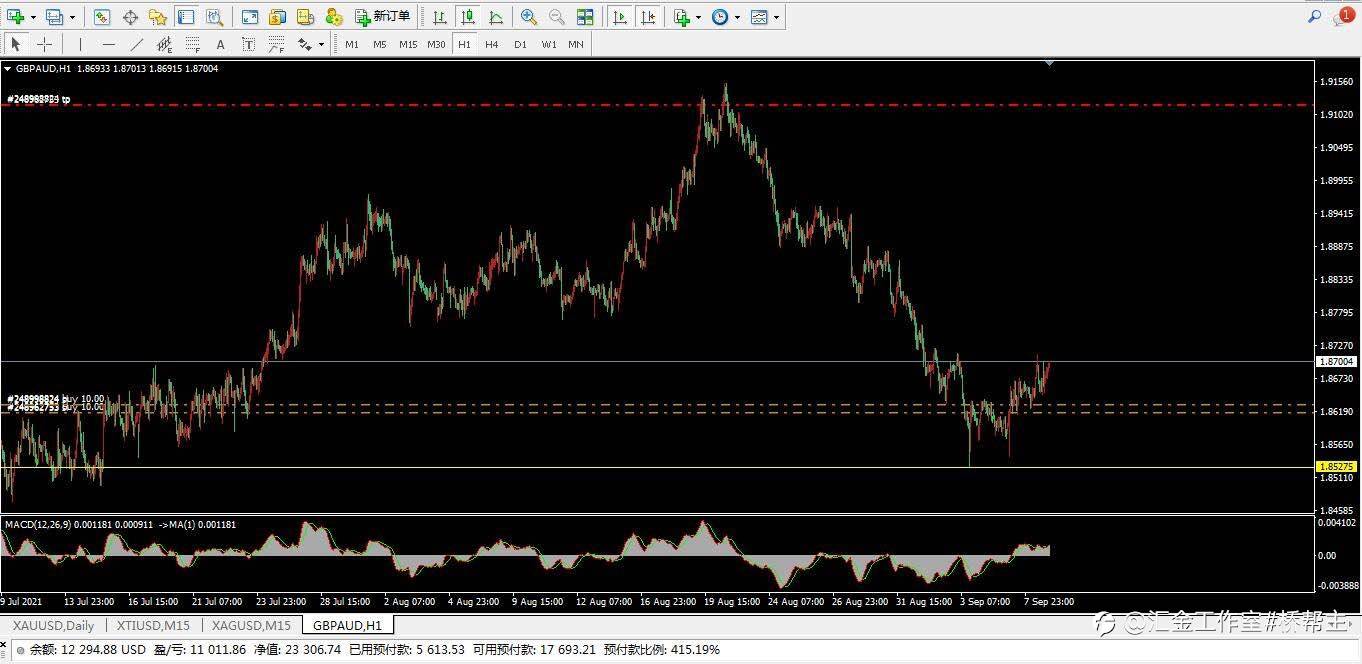Switch timeframe to M15
This screenshot has width=1362, height=664.
408,44
